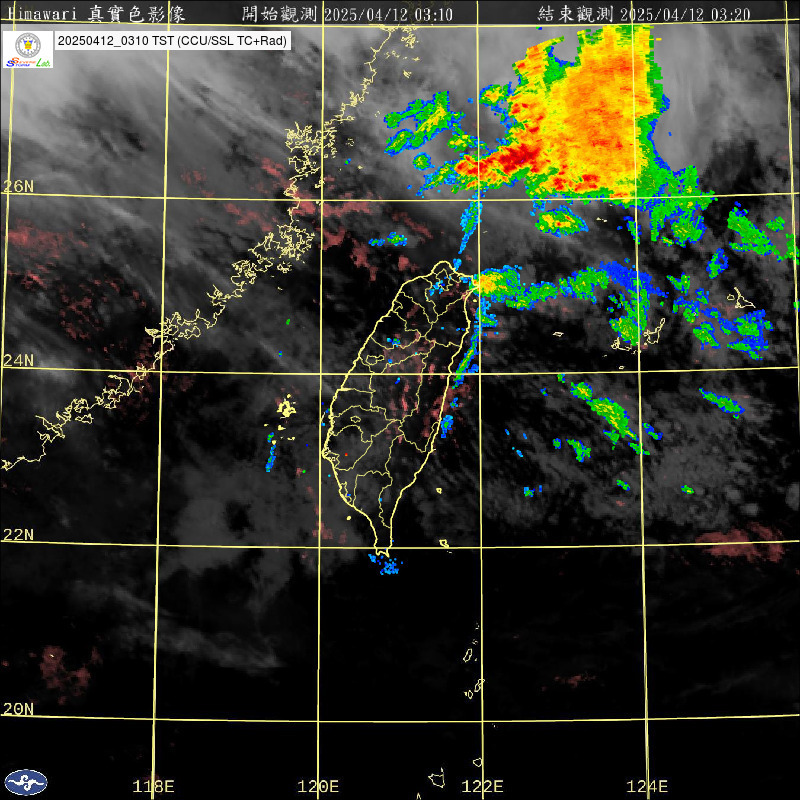The image size is (800, 800).
Task: Click the small island outline near Penghu
Action: click(287, 407)
